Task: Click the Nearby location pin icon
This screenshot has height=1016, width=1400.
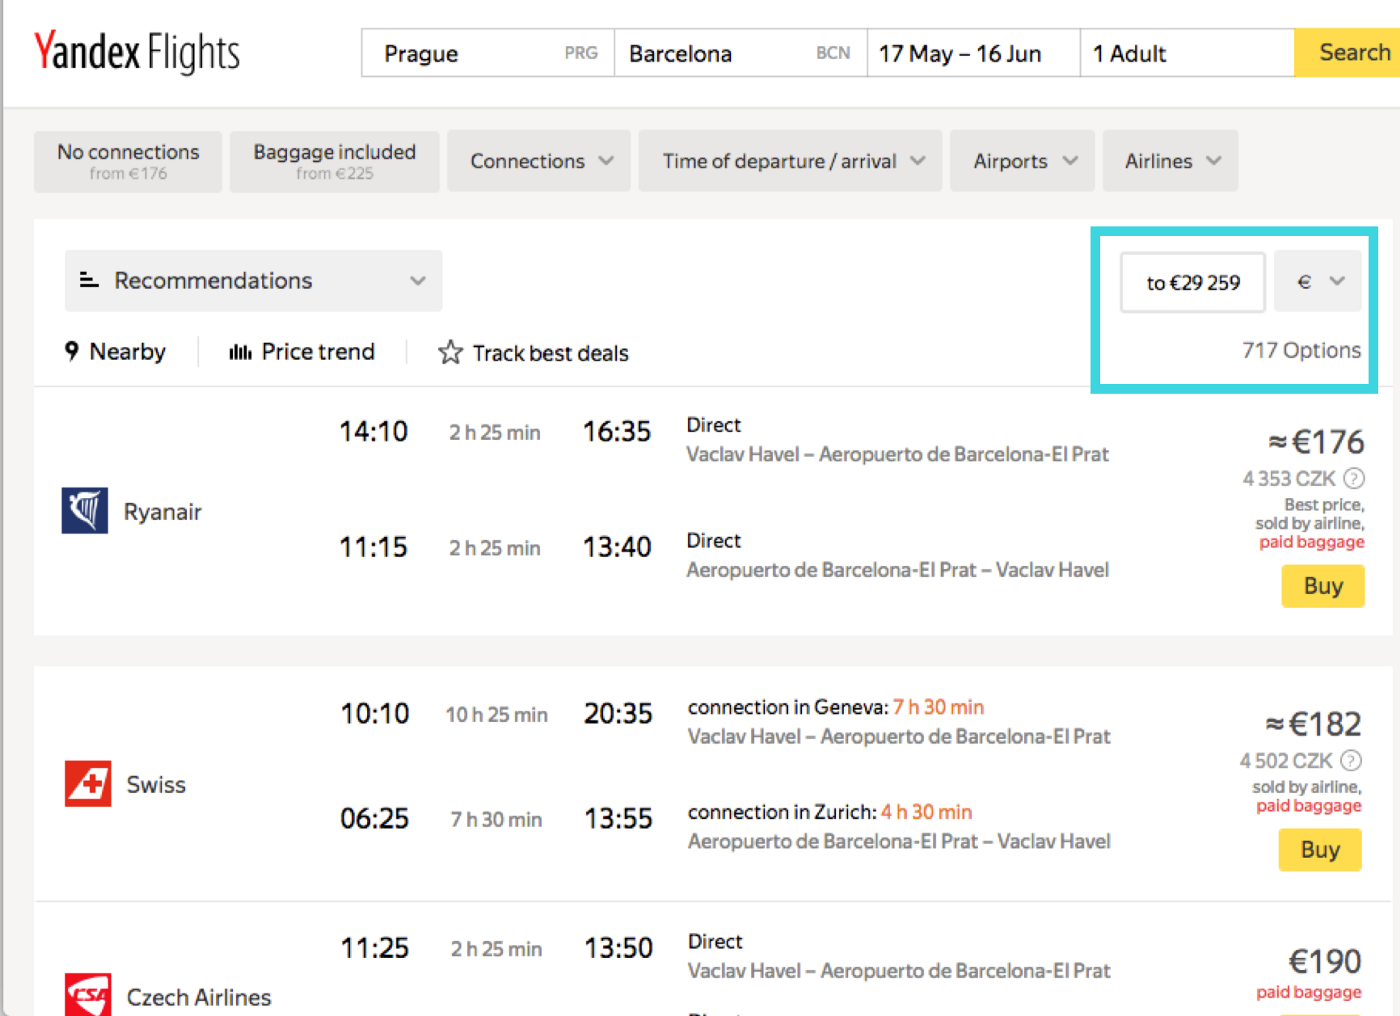Action: tap(72, 351)
